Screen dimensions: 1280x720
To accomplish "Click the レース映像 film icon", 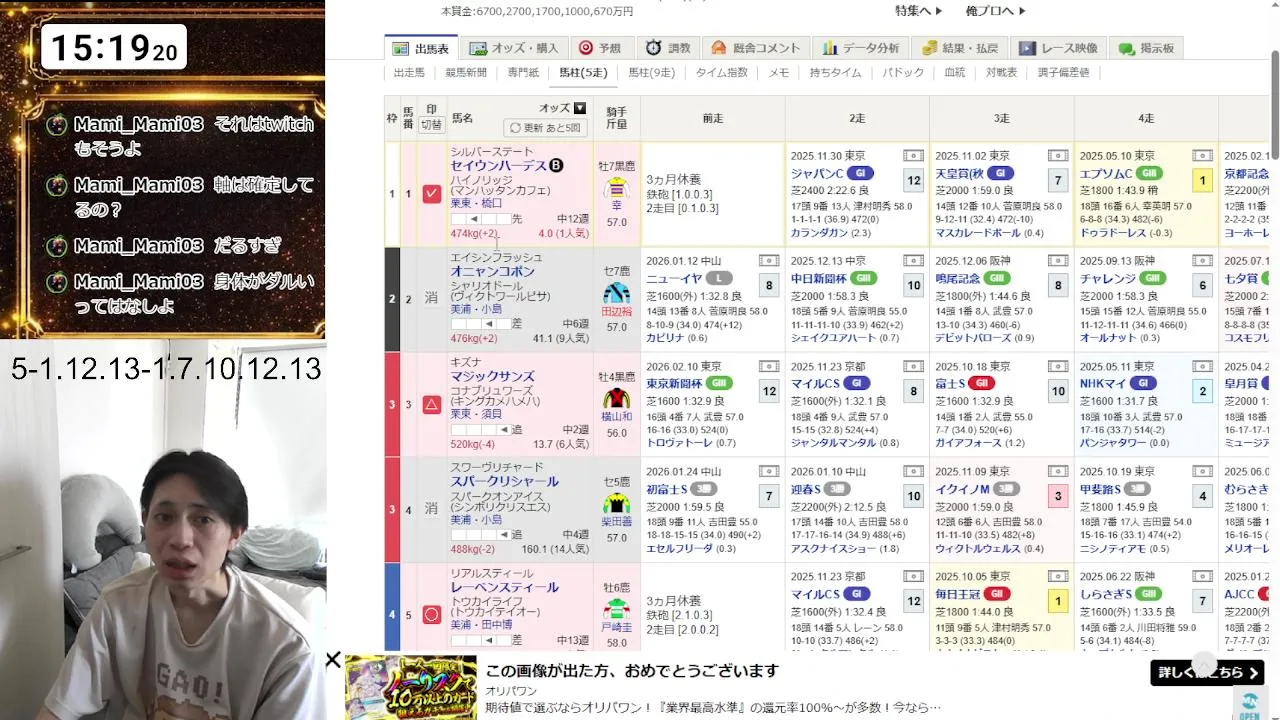I will pos(1027,48).
